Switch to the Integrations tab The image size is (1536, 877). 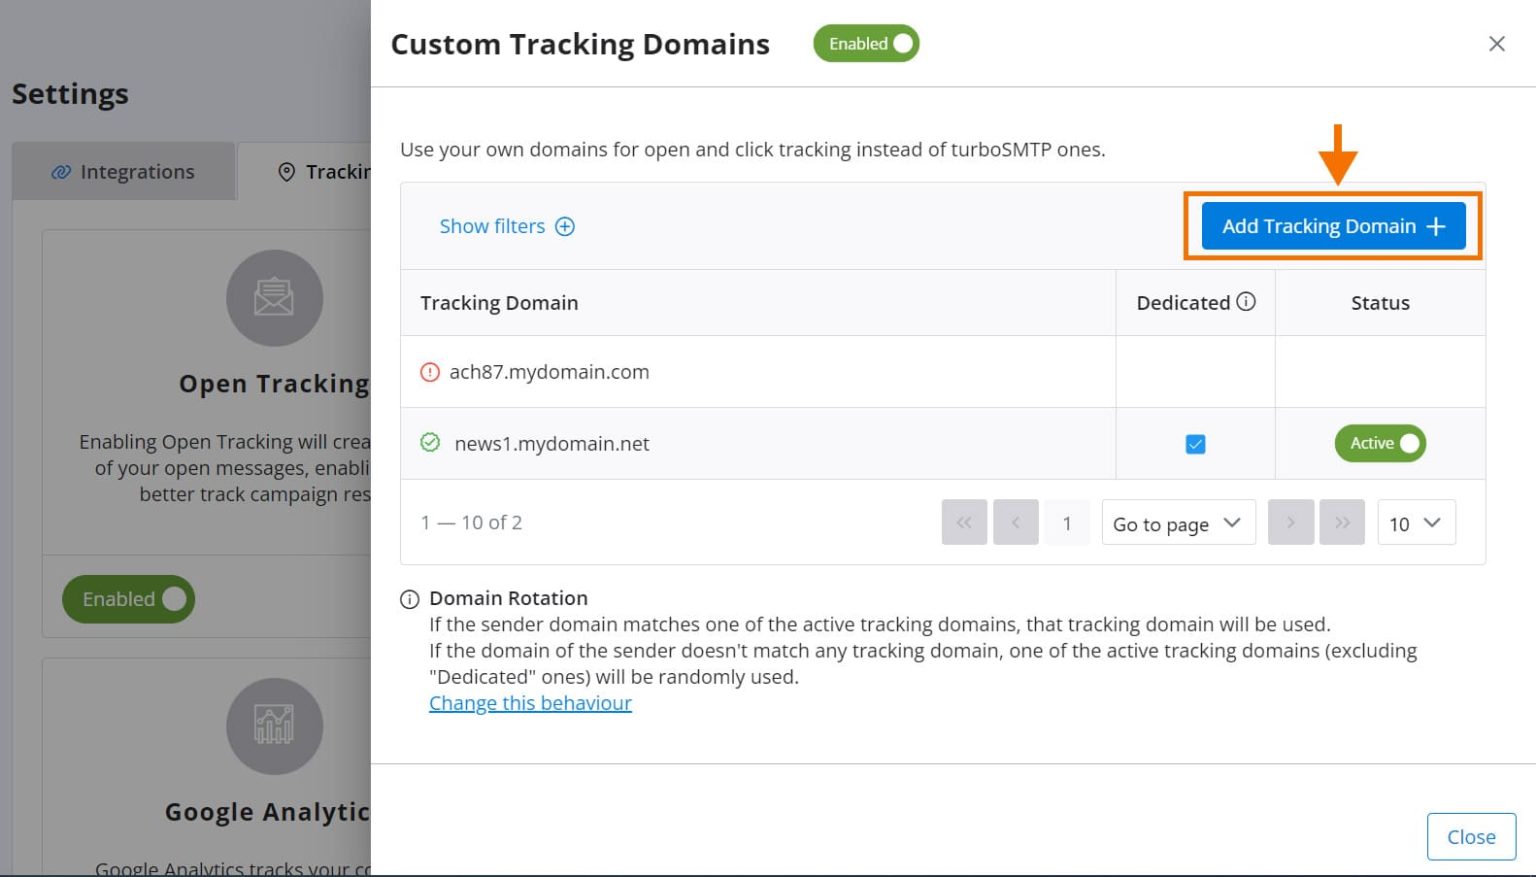(x=123, y=171)
